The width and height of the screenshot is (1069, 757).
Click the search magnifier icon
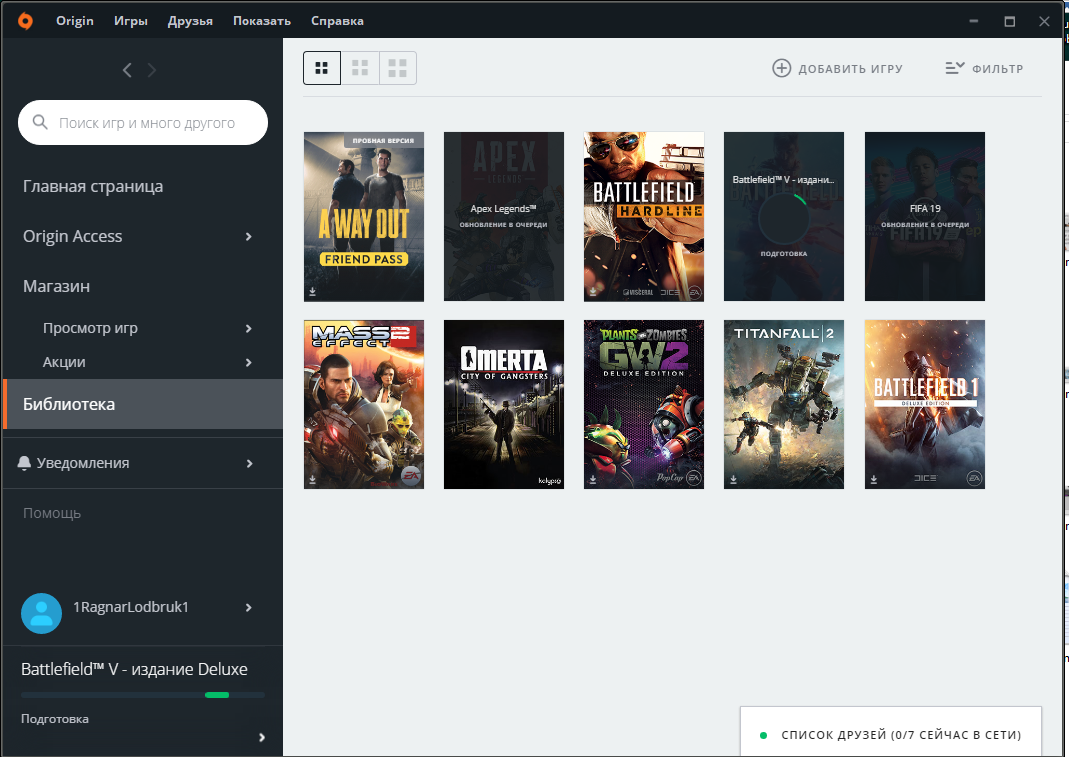tap(40, 122)
